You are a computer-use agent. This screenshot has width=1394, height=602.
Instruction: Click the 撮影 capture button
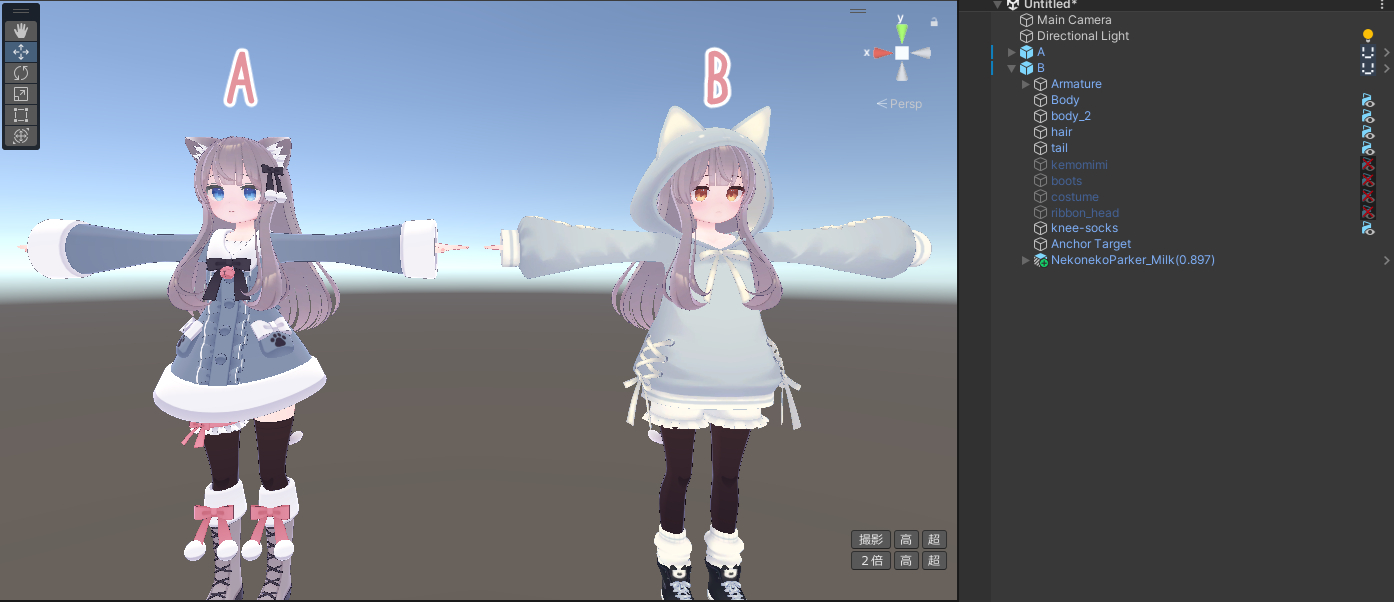pos(870,540)
